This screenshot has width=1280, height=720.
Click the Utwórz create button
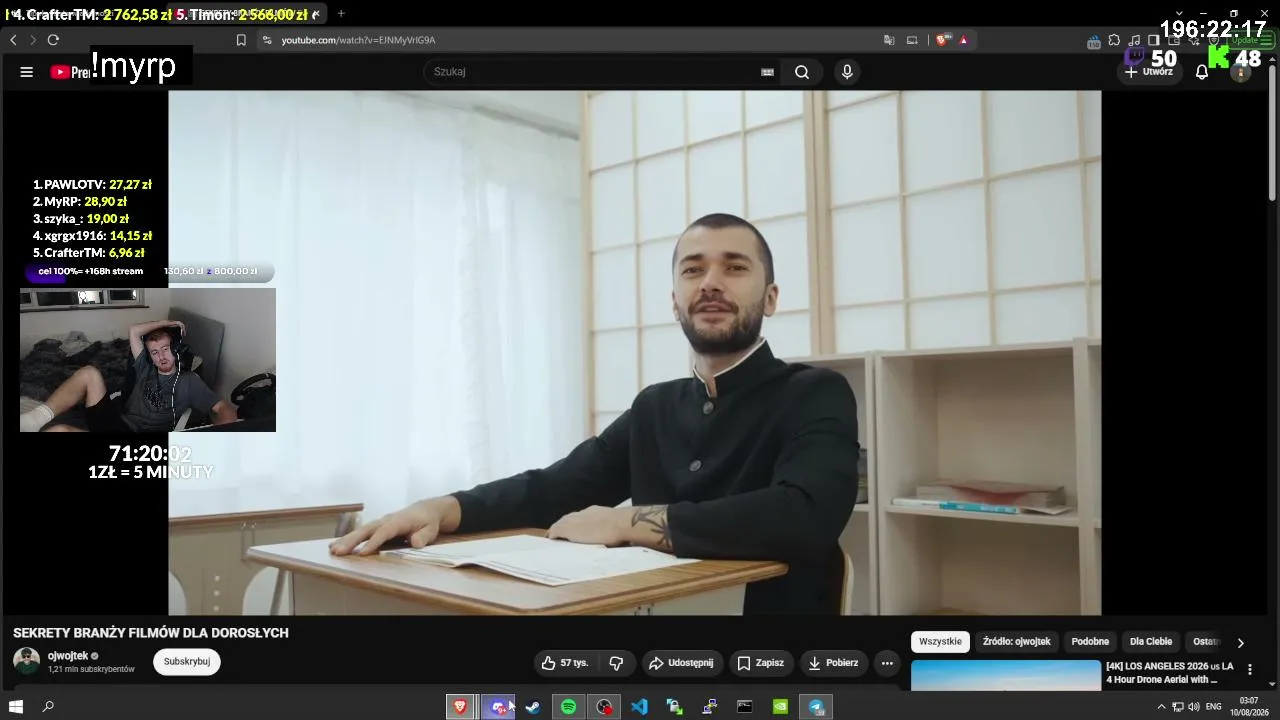pyautogui.click(x=1149, y=72)
